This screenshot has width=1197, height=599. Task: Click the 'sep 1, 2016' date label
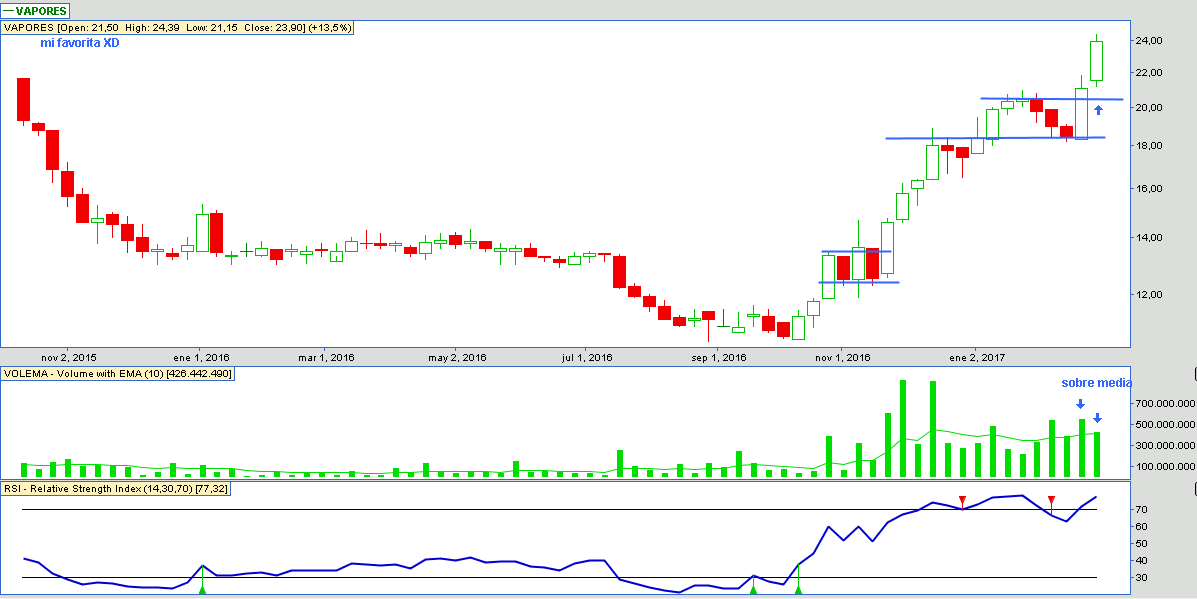(718, 357)
